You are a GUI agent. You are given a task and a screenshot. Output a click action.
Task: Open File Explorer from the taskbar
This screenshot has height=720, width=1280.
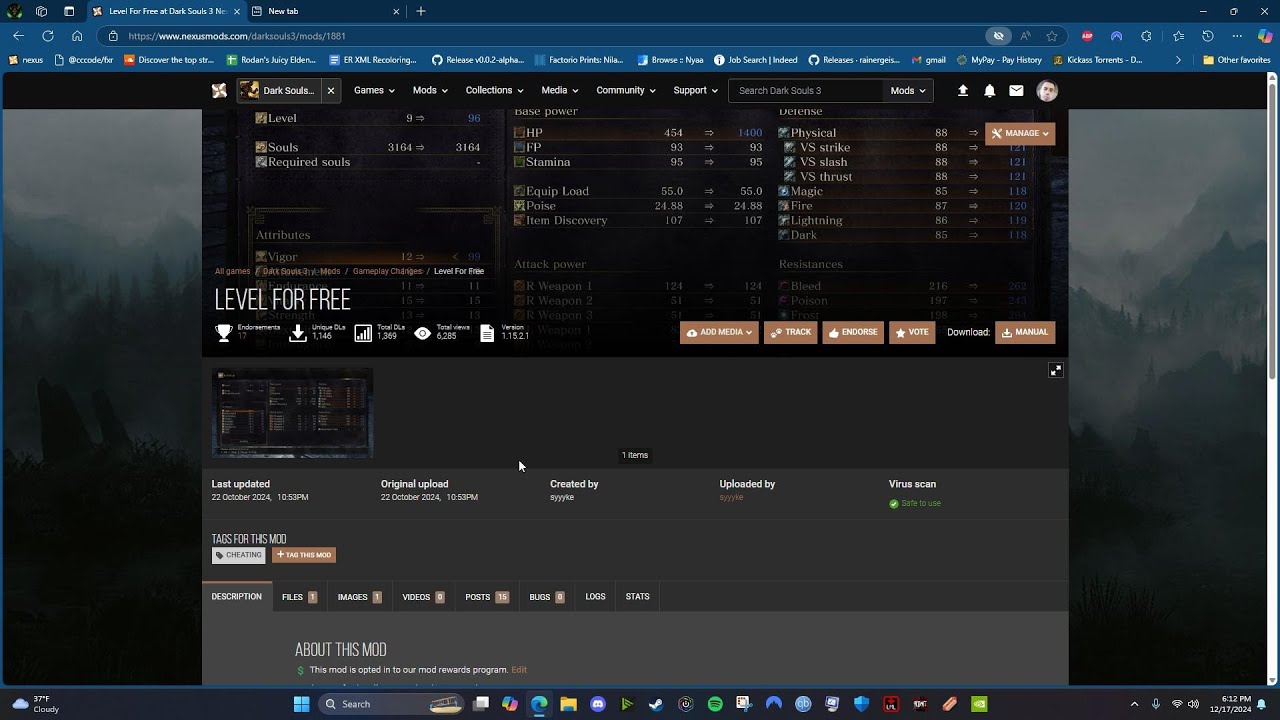(x=568, y=704)
